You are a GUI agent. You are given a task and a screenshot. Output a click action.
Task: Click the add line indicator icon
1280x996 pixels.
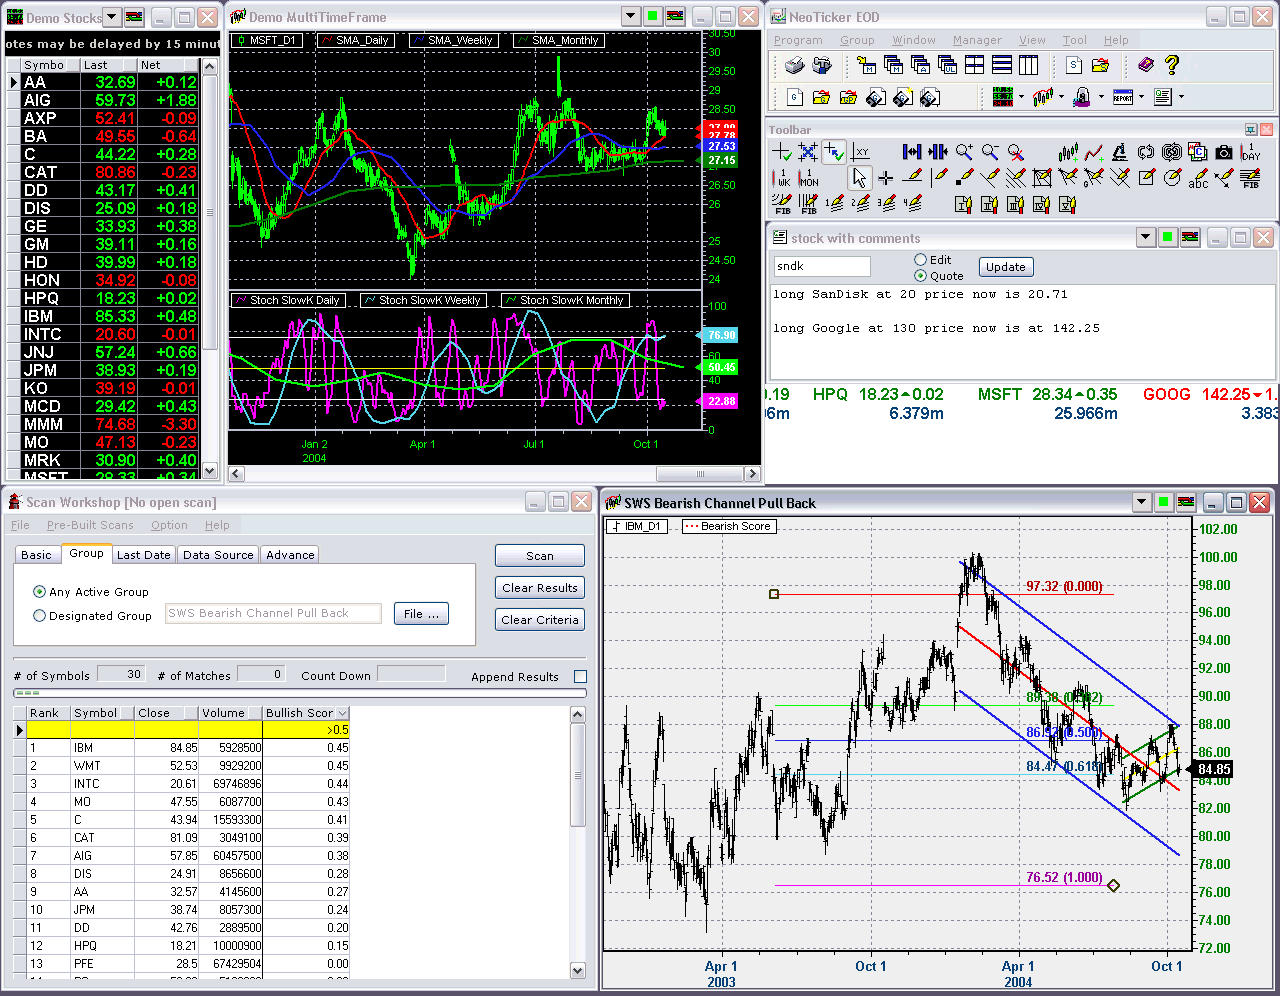[x=1094, y=152]
